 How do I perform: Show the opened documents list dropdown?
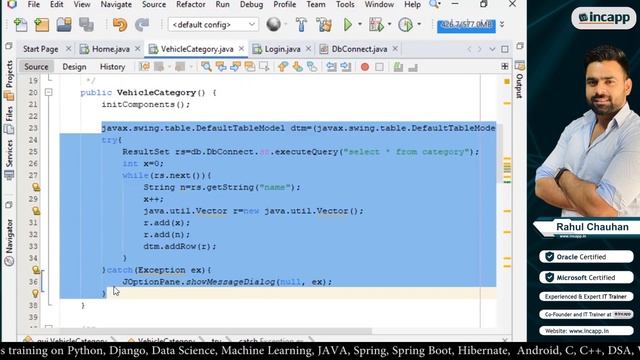click(492, 49)
